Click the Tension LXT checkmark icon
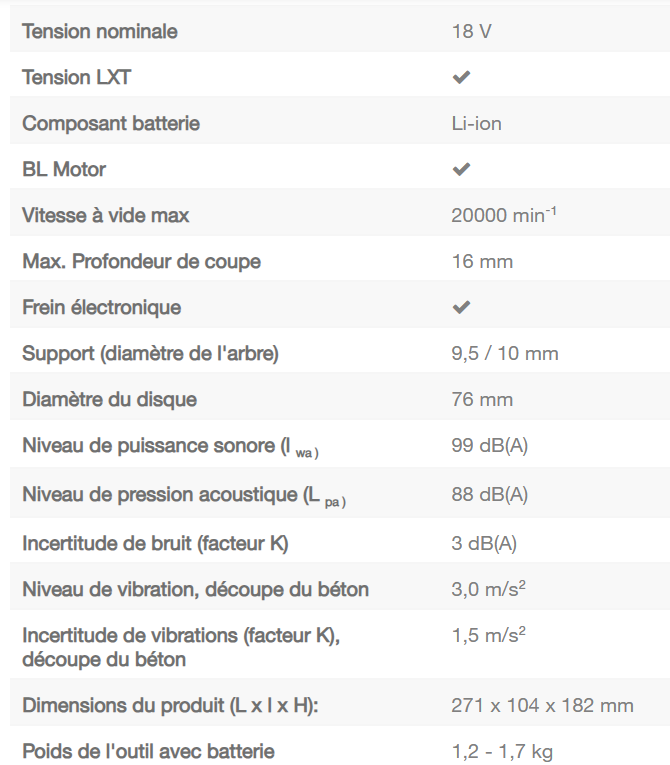The image size is (670, 765). coord(461,77)
